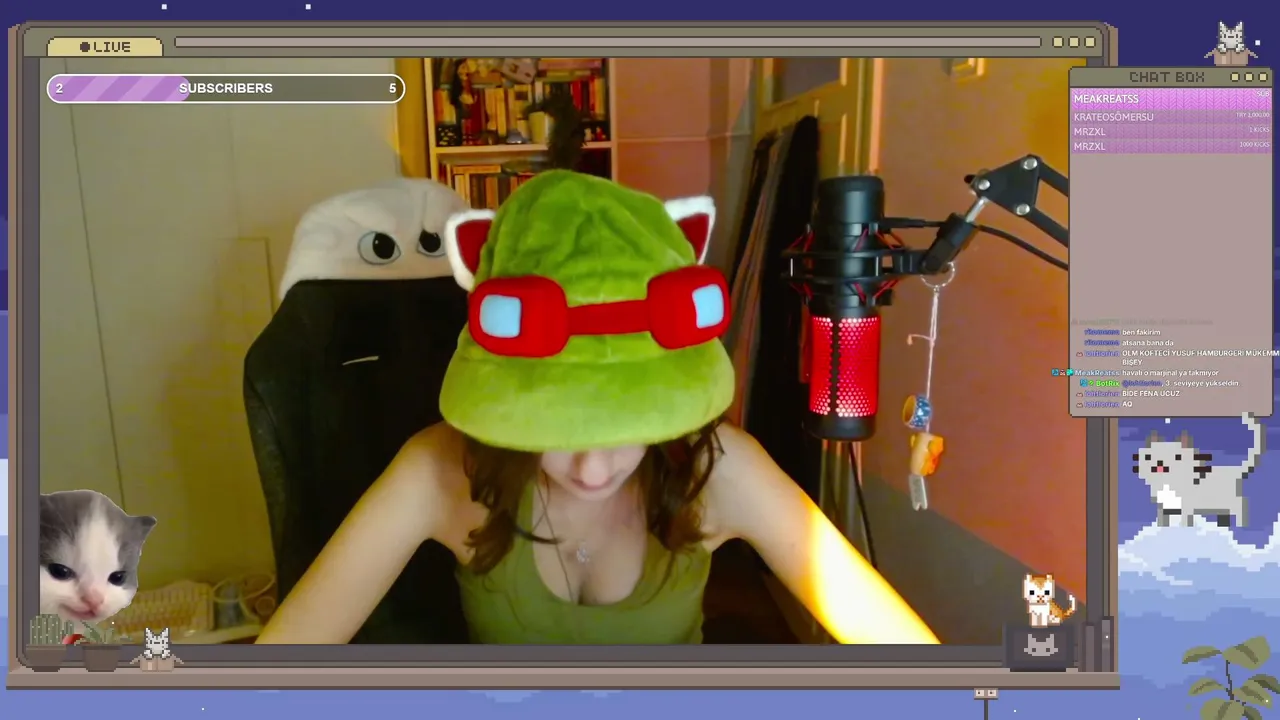Click the small pixel cat beside the cactus pots

[157, 647]
